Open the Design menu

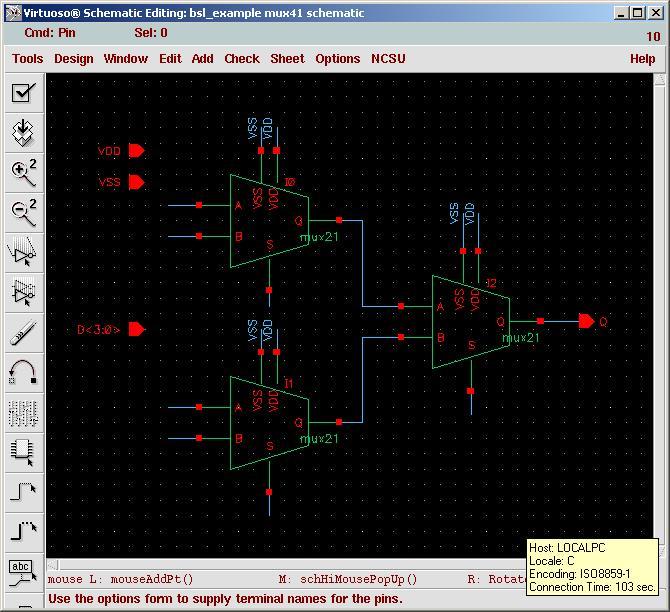(x=73, y=59)
